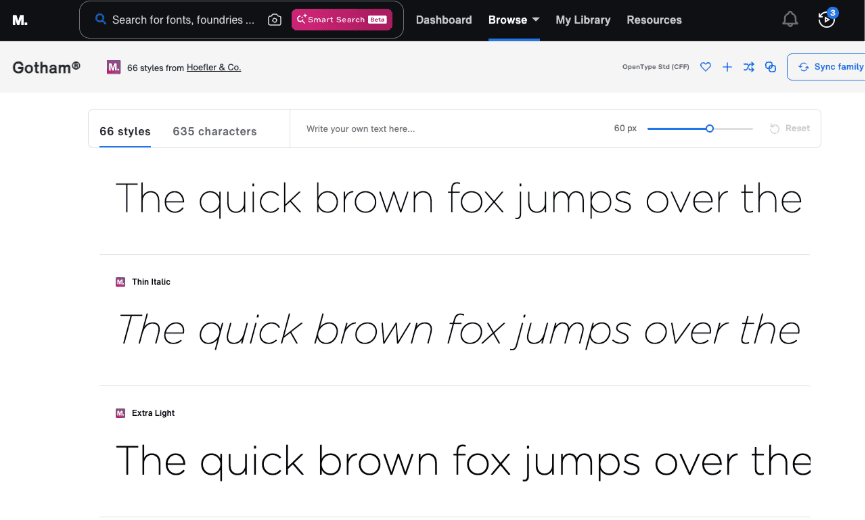Image resolution: width=865 pixels, height=520 pixels.
Task: Click the magnifier search icon
Action: pyautogui.click(x=100, y=19)
